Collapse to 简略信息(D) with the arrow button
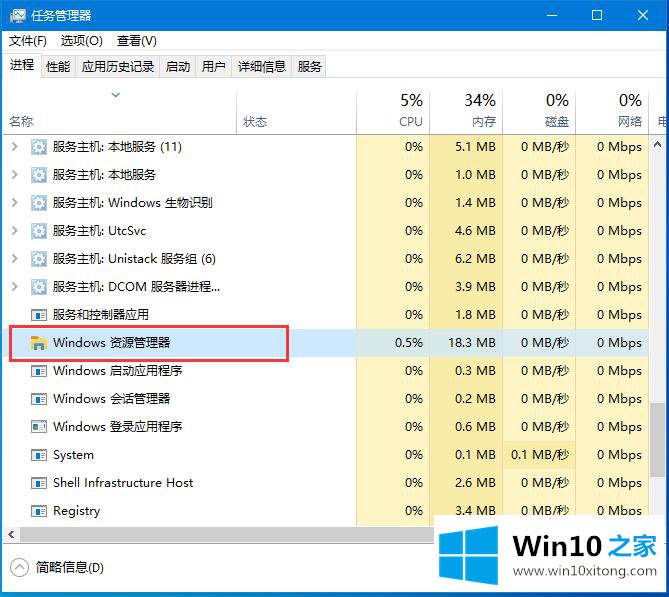 [x=19, y=568]
